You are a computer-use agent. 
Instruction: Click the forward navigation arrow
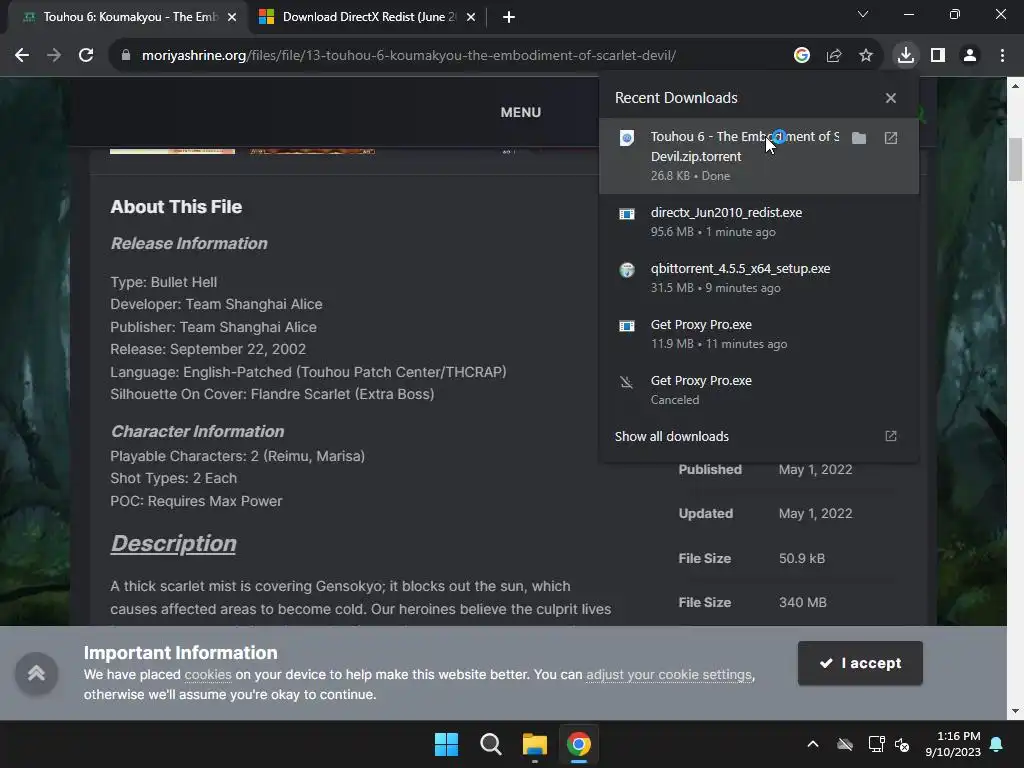(x=54, y=56)
